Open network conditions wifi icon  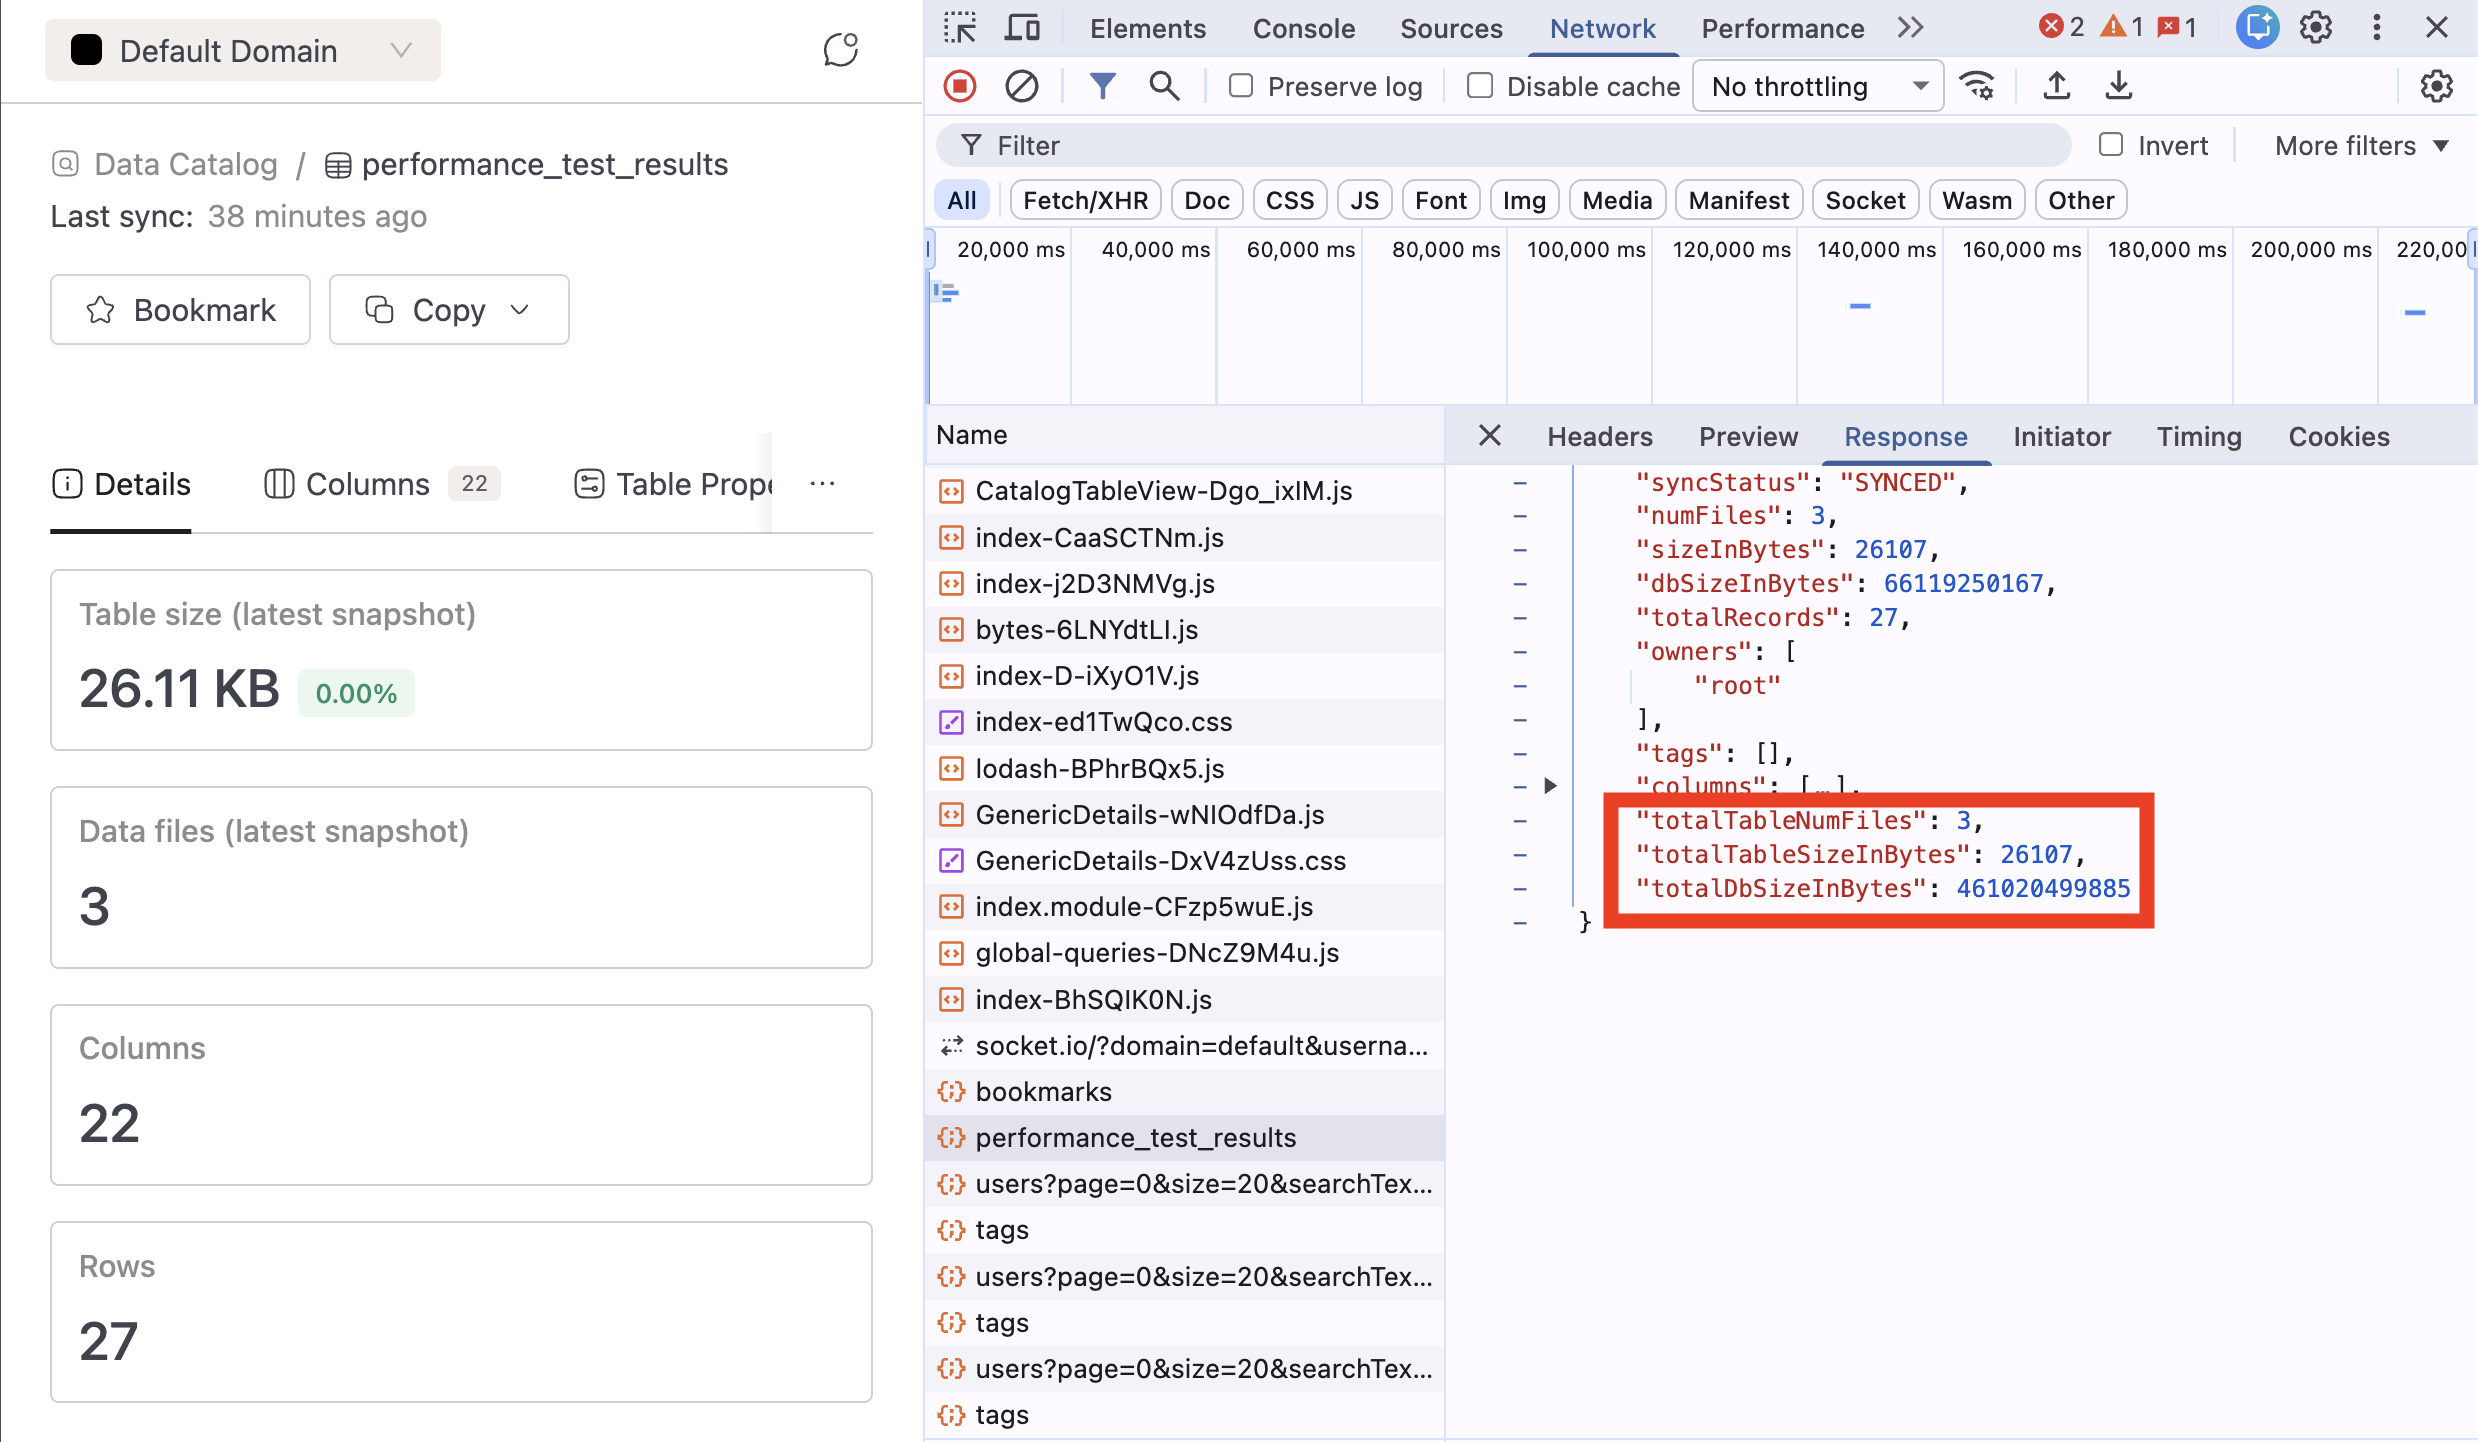coord(1977,86)
